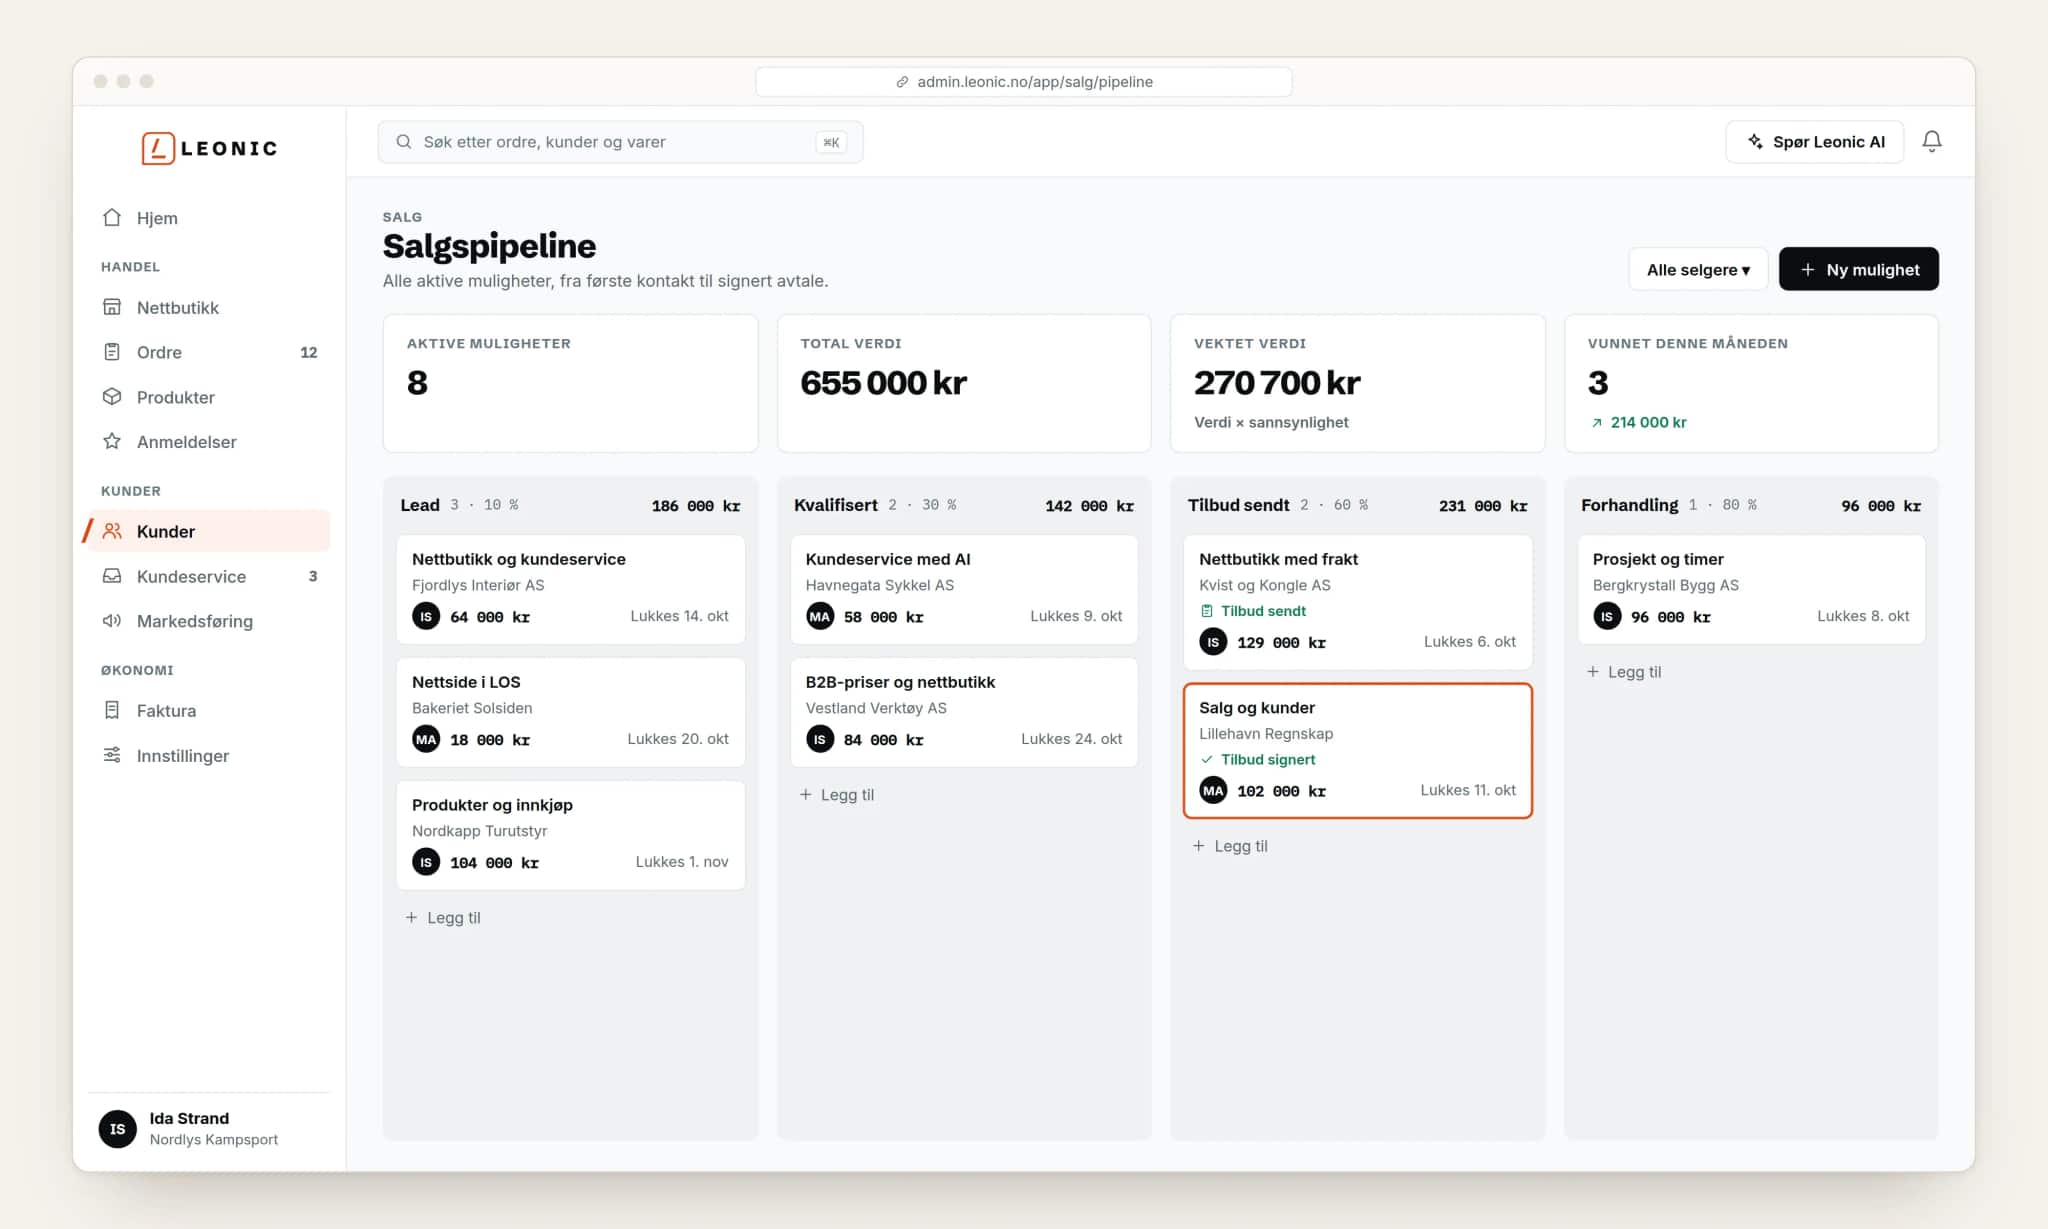This screenshot has height=1229, width=2048.
Task: Click the Tilbud signert status label
Action: [x=1257, y=759]
